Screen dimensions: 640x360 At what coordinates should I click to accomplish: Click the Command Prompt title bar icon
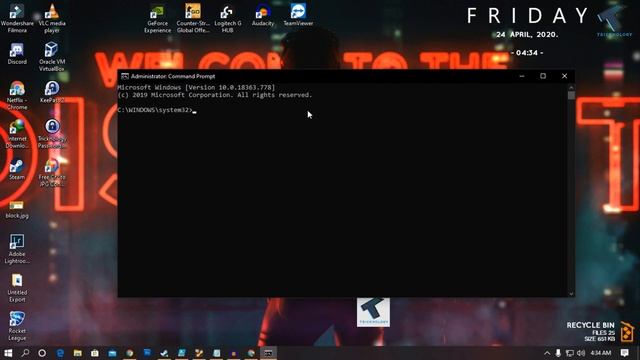pyautogui.click(x=124, y=76)
